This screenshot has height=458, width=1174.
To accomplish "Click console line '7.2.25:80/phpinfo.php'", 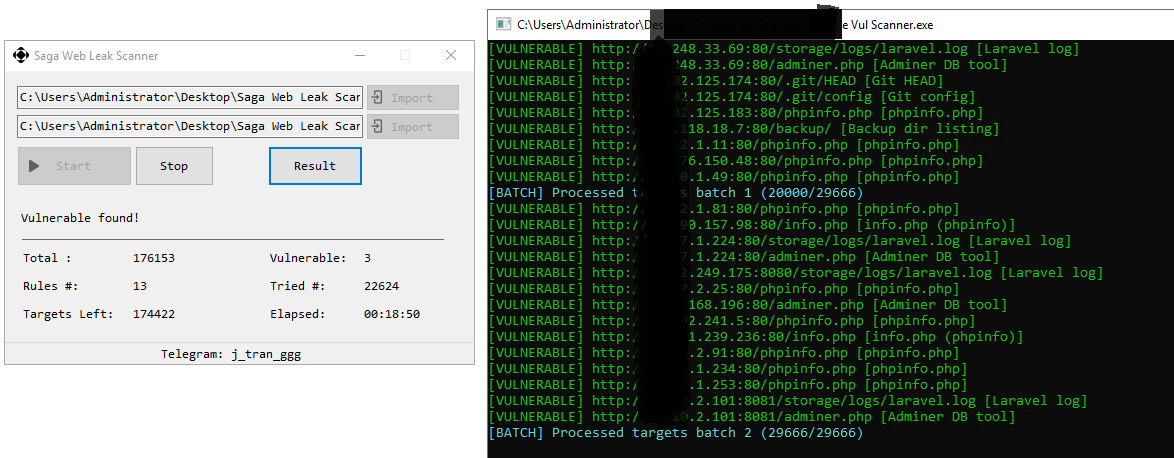I will tap(724, 289).
